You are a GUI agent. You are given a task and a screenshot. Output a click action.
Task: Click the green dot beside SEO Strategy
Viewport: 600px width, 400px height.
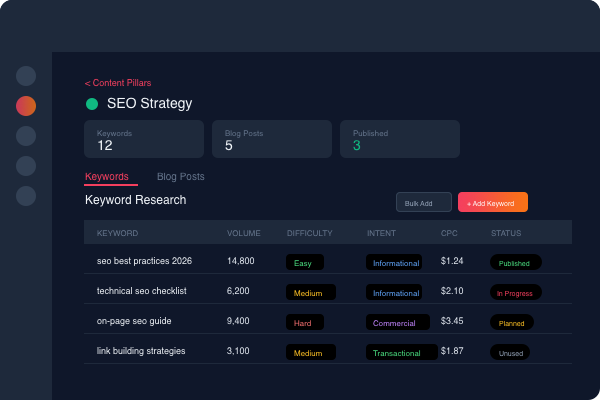tap(92, 104)
